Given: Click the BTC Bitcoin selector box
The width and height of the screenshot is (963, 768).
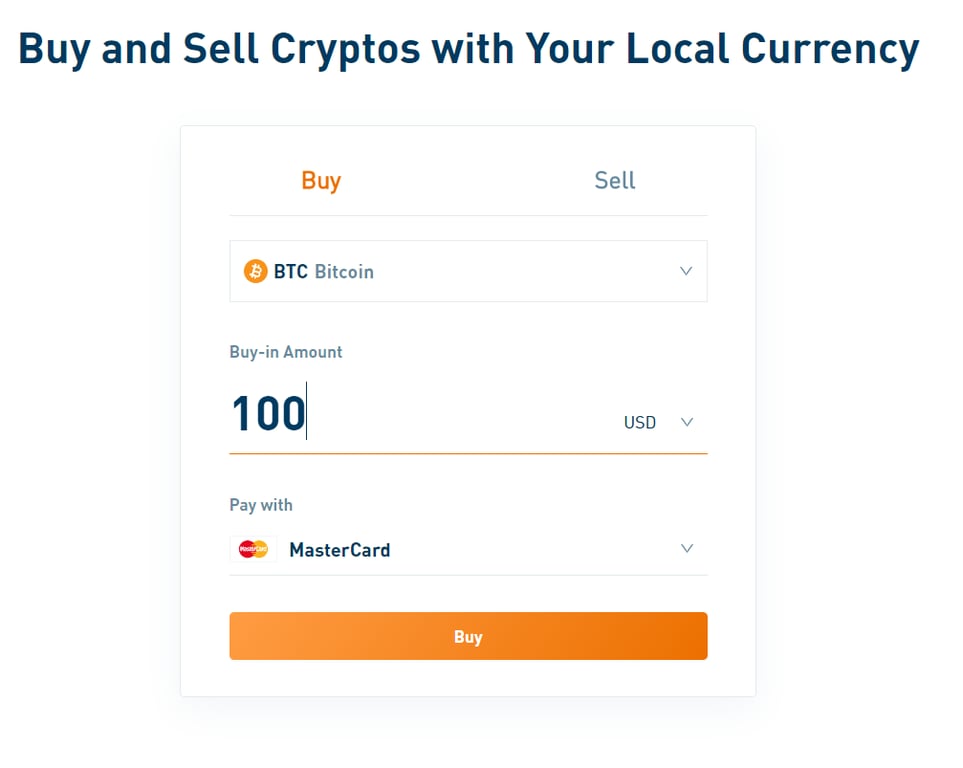Looking at the screenshot, I should (468, 271).
